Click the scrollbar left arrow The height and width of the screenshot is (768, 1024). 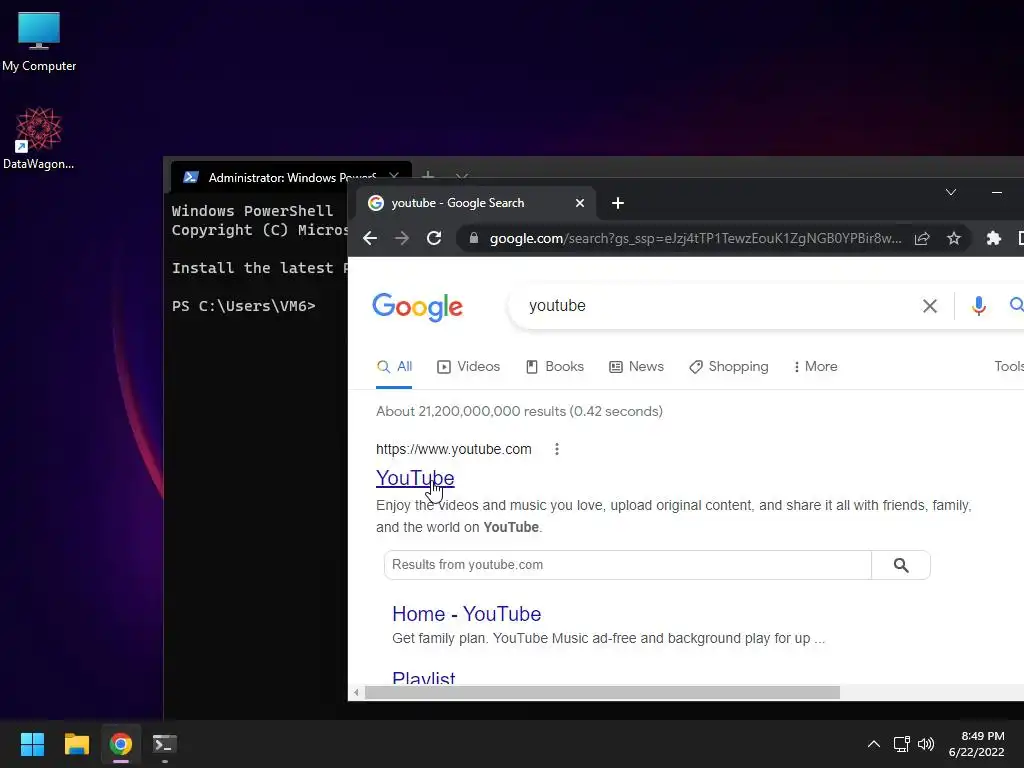coord(356,692)
